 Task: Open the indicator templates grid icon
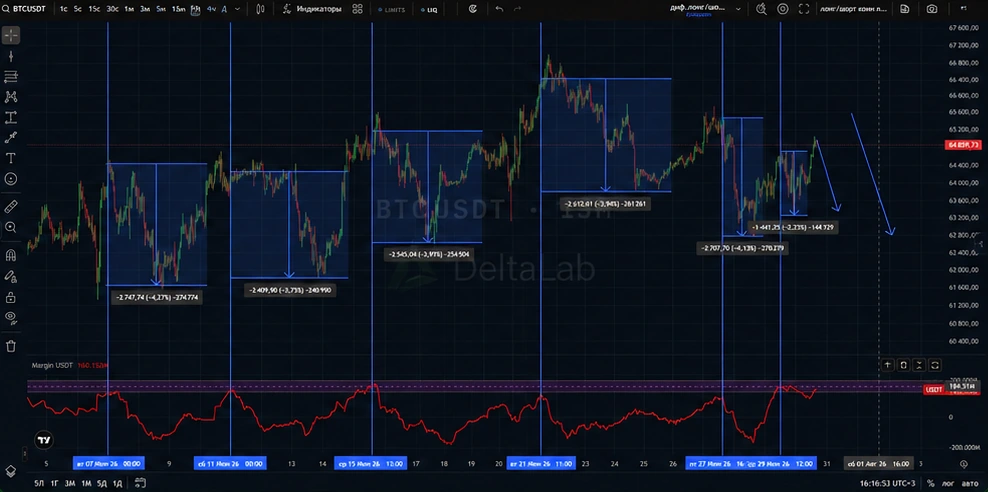(x=357, y=9)
